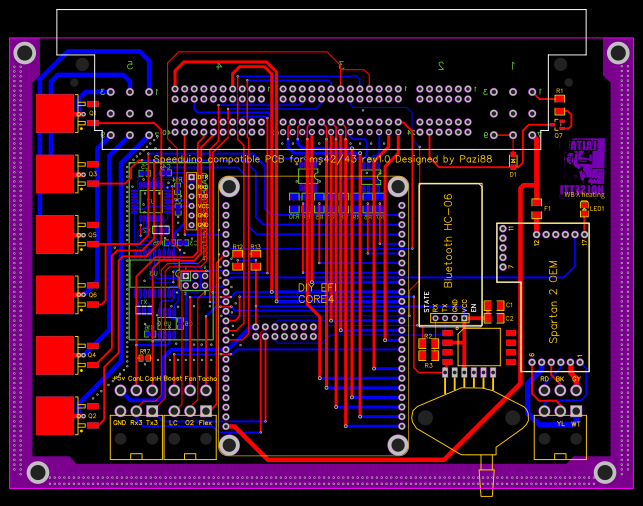Click the RD wire color label

[544, 379]
